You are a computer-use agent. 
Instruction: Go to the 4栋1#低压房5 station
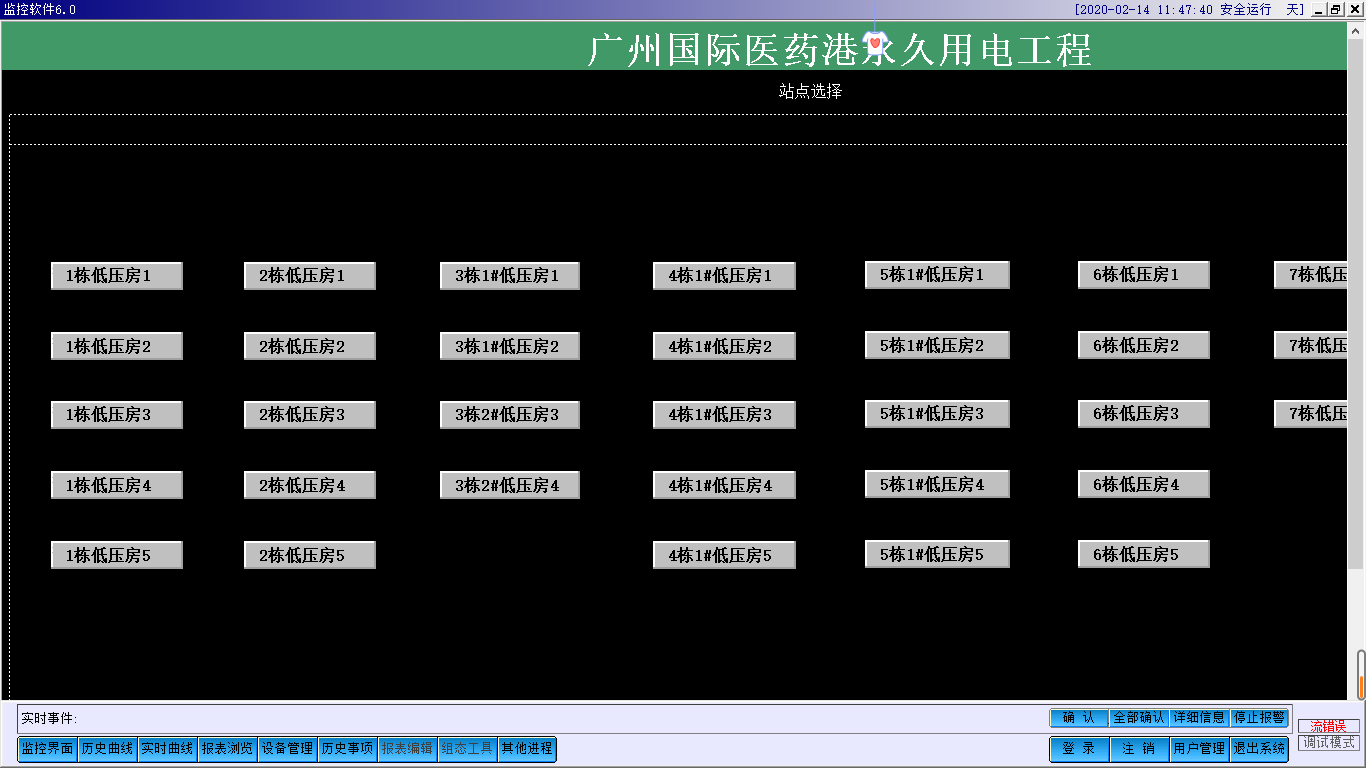[723, 556]
